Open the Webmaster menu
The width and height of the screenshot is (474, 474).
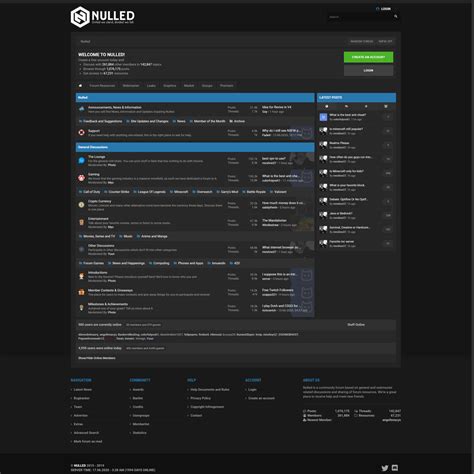(131, 86)
